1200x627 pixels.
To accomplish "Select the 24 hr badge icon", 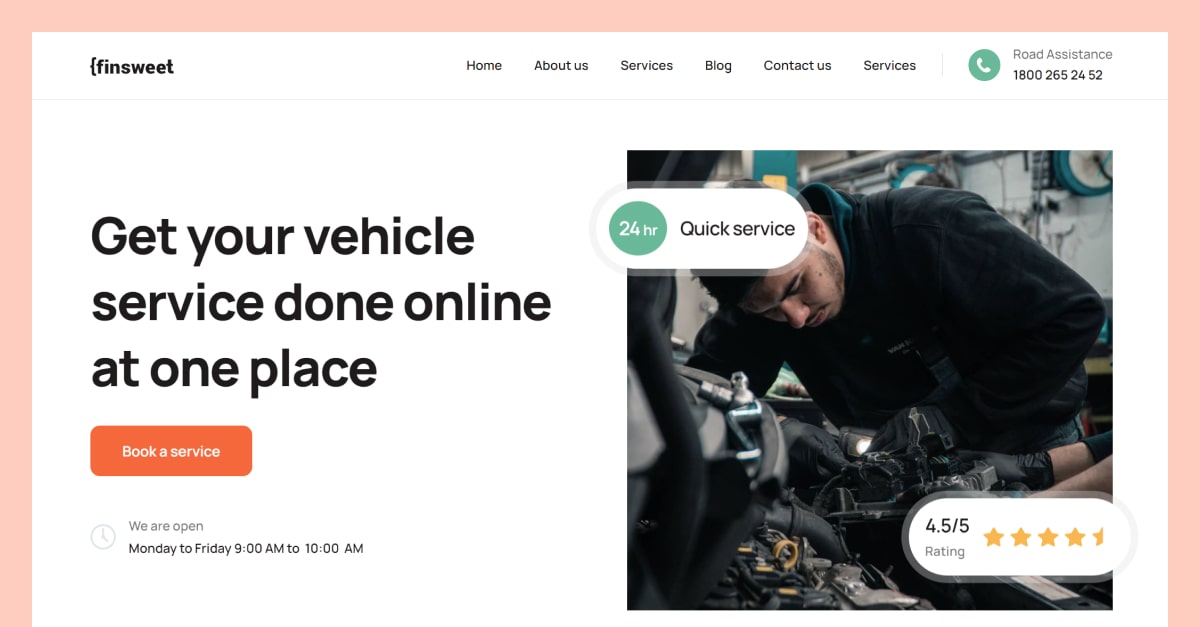I will point(637,228).
